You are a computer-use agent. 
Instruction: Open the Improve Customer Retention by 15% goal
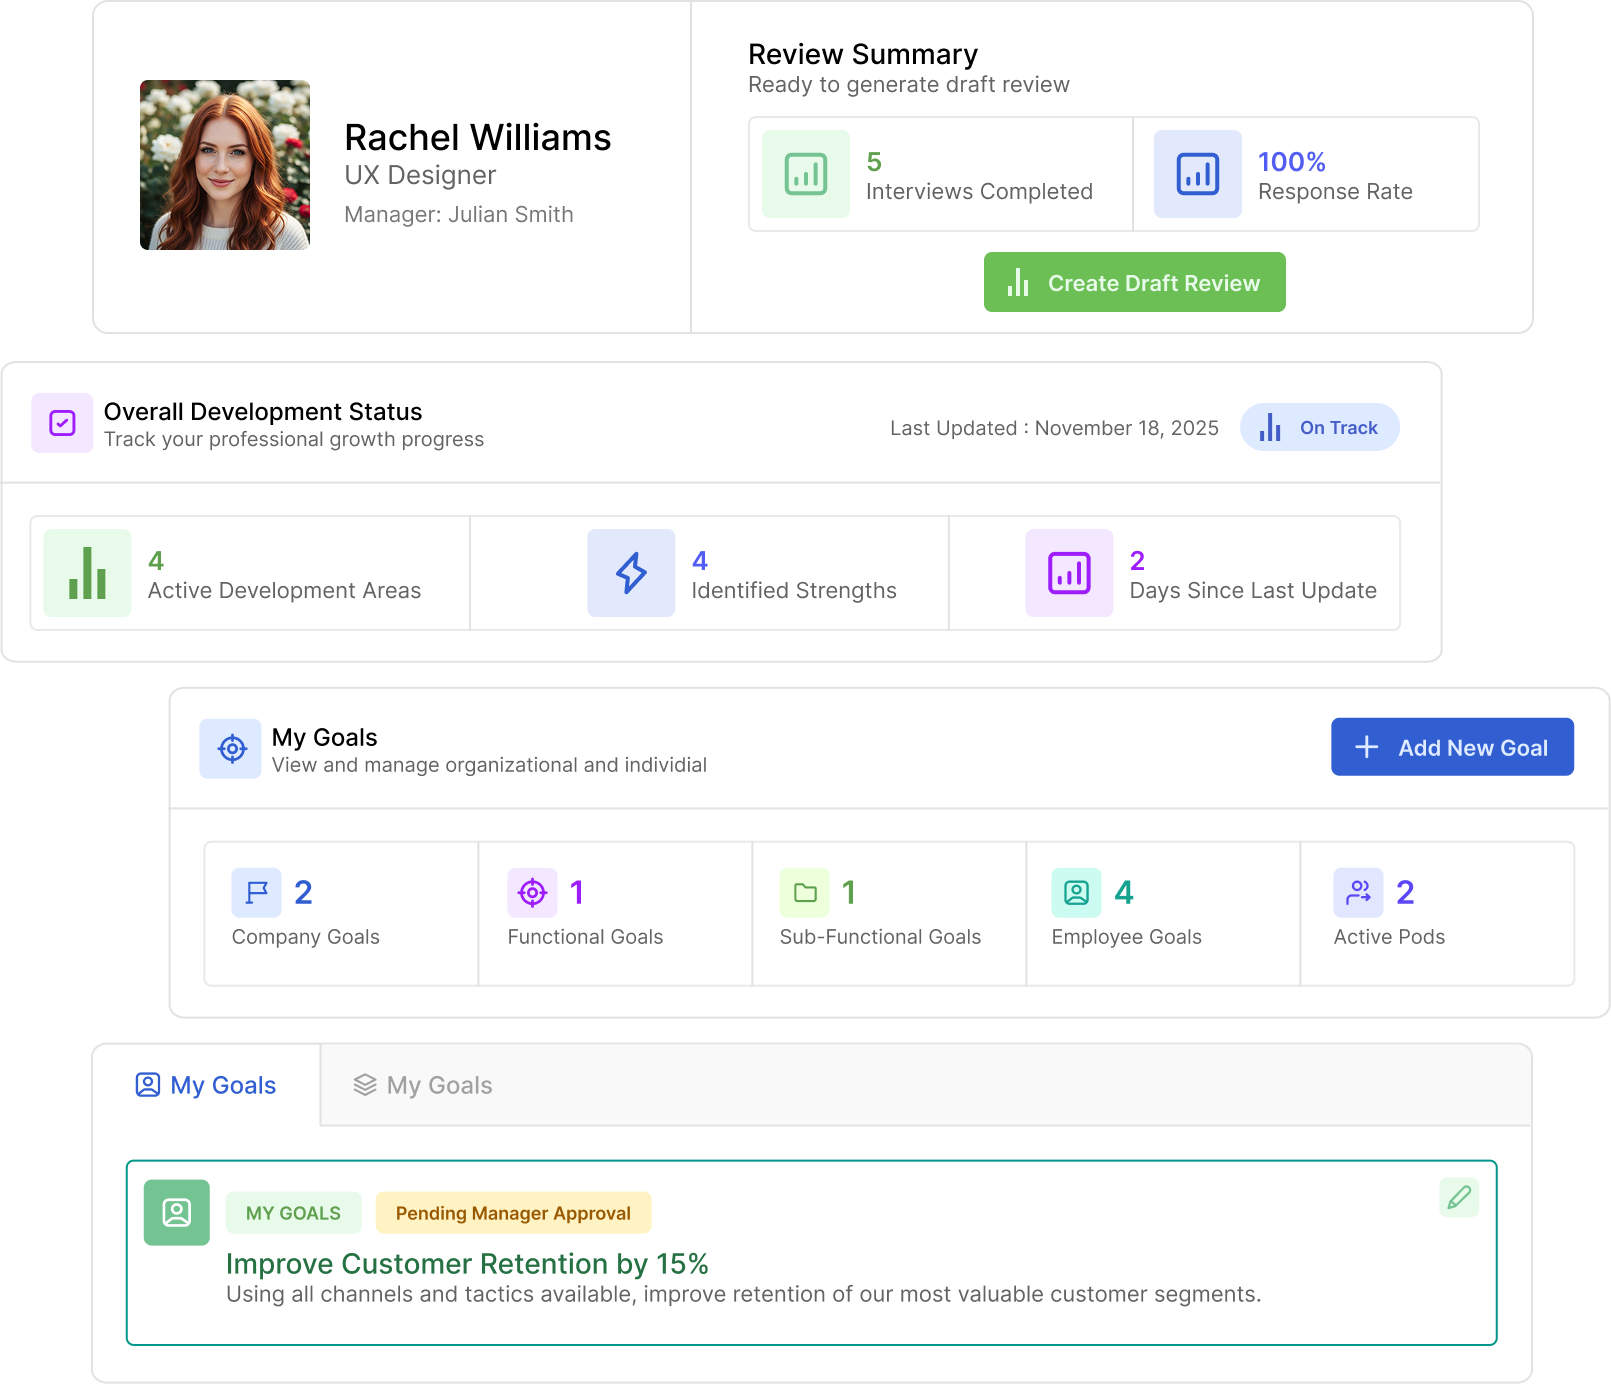click(x=467, y=1264)
